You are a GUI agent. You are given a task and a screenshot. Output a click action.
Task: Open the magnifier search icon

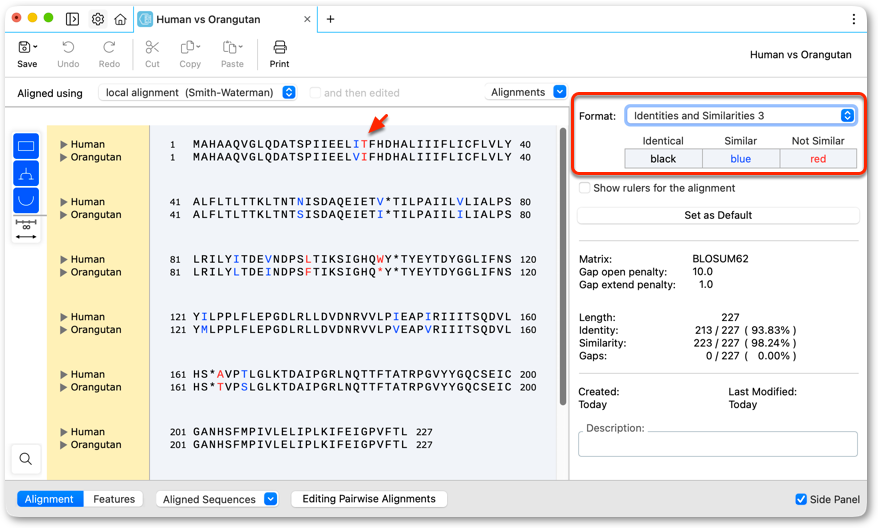pos(26,459)
